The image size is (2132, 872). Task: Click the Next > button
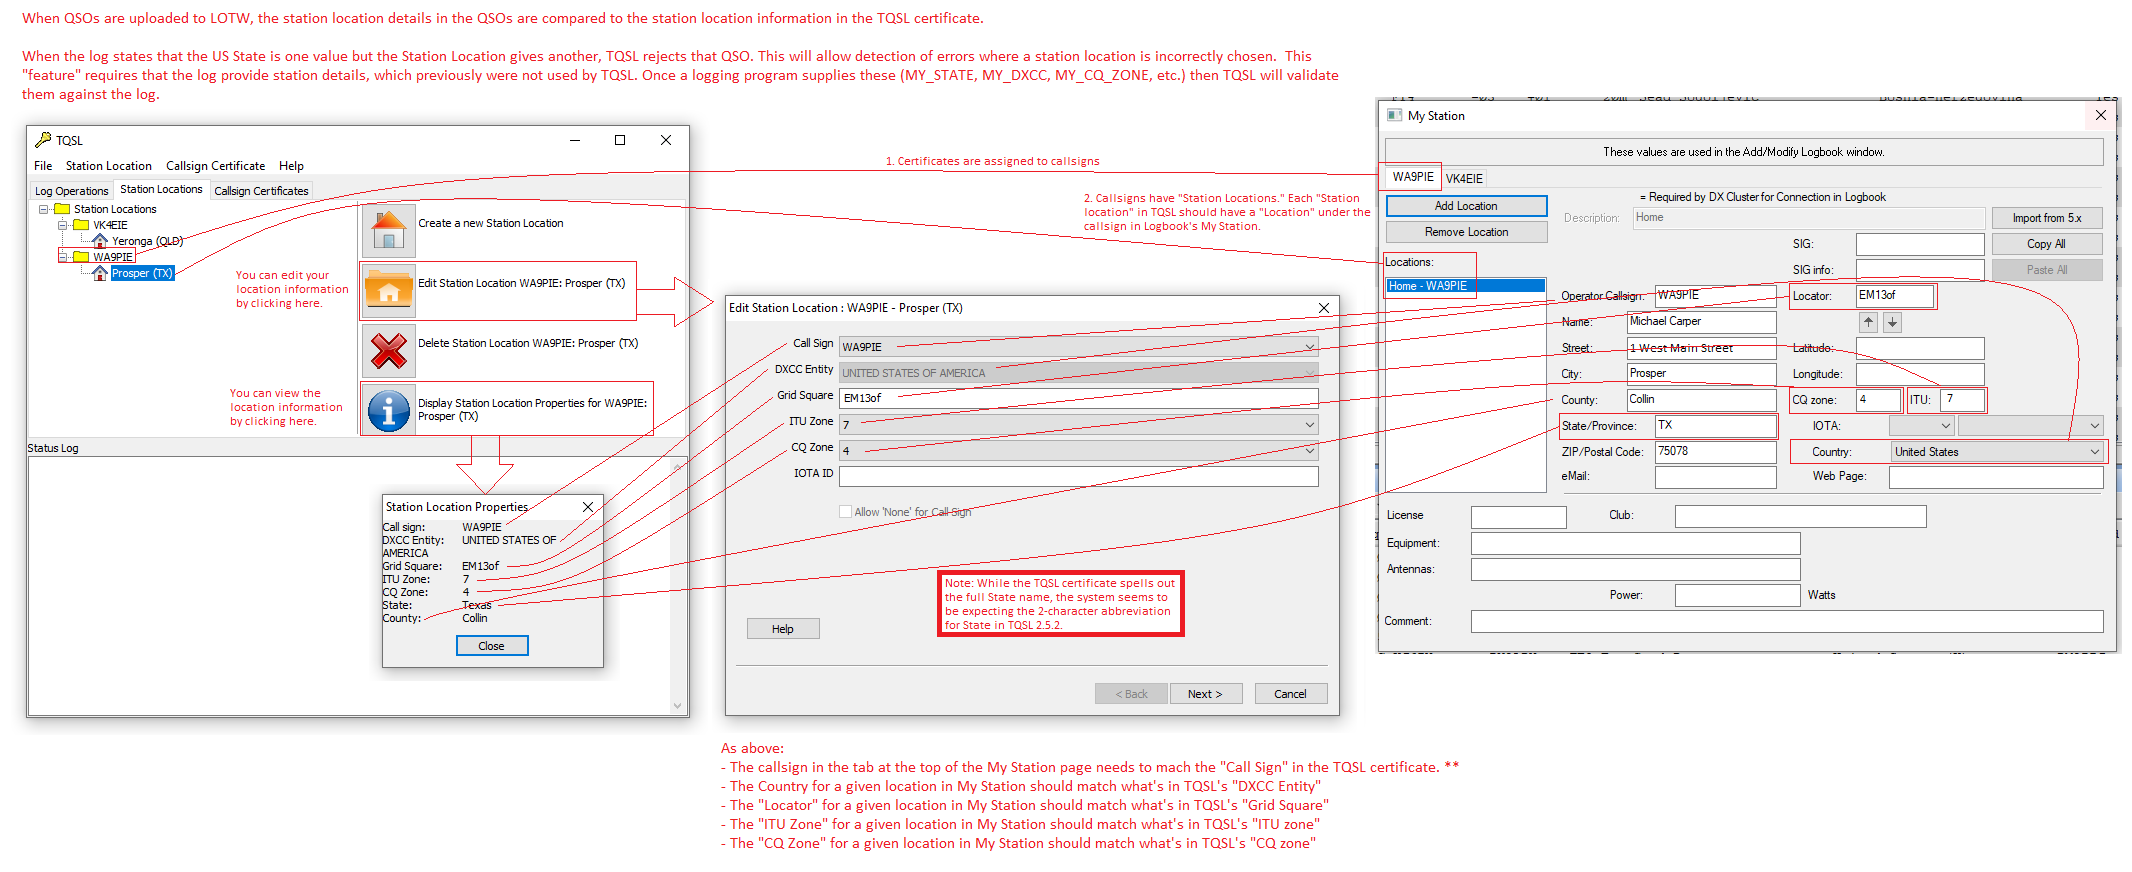[1205, 694]
